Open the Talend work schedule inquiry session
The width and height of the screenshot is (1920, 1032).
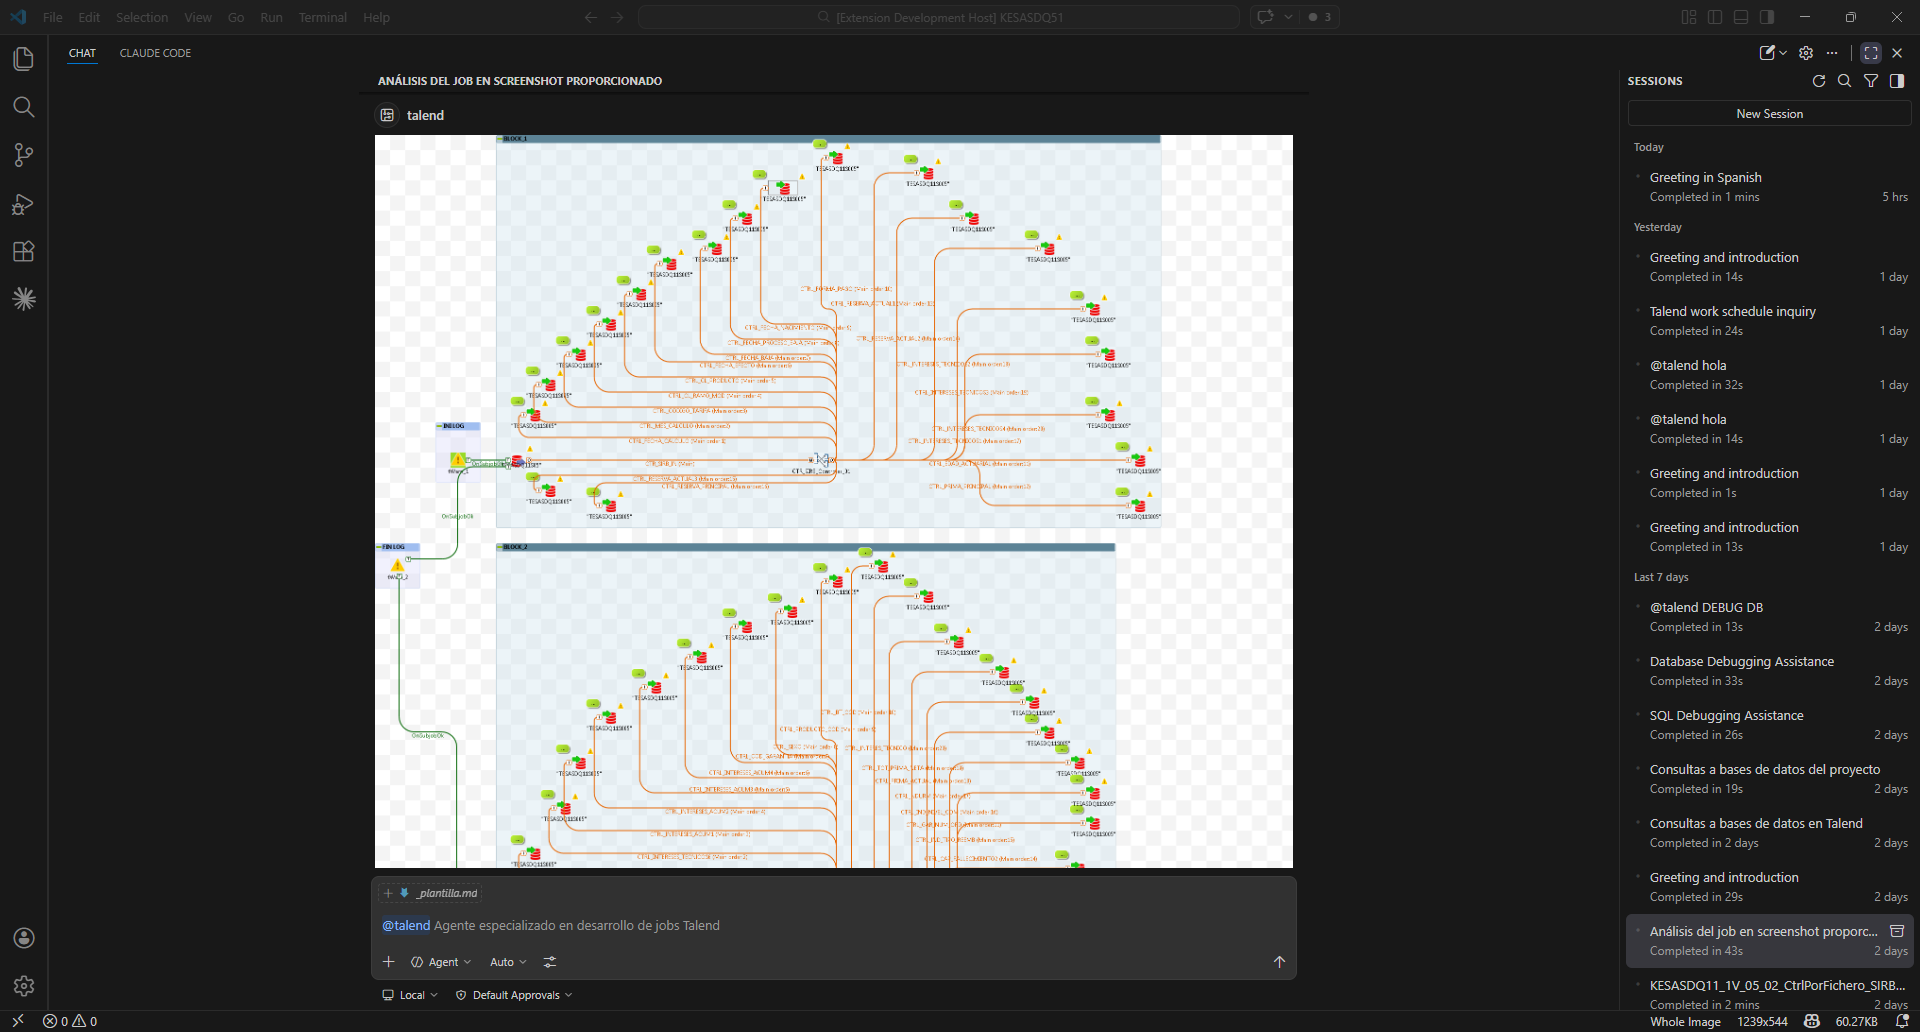[x=1769, y=321]
